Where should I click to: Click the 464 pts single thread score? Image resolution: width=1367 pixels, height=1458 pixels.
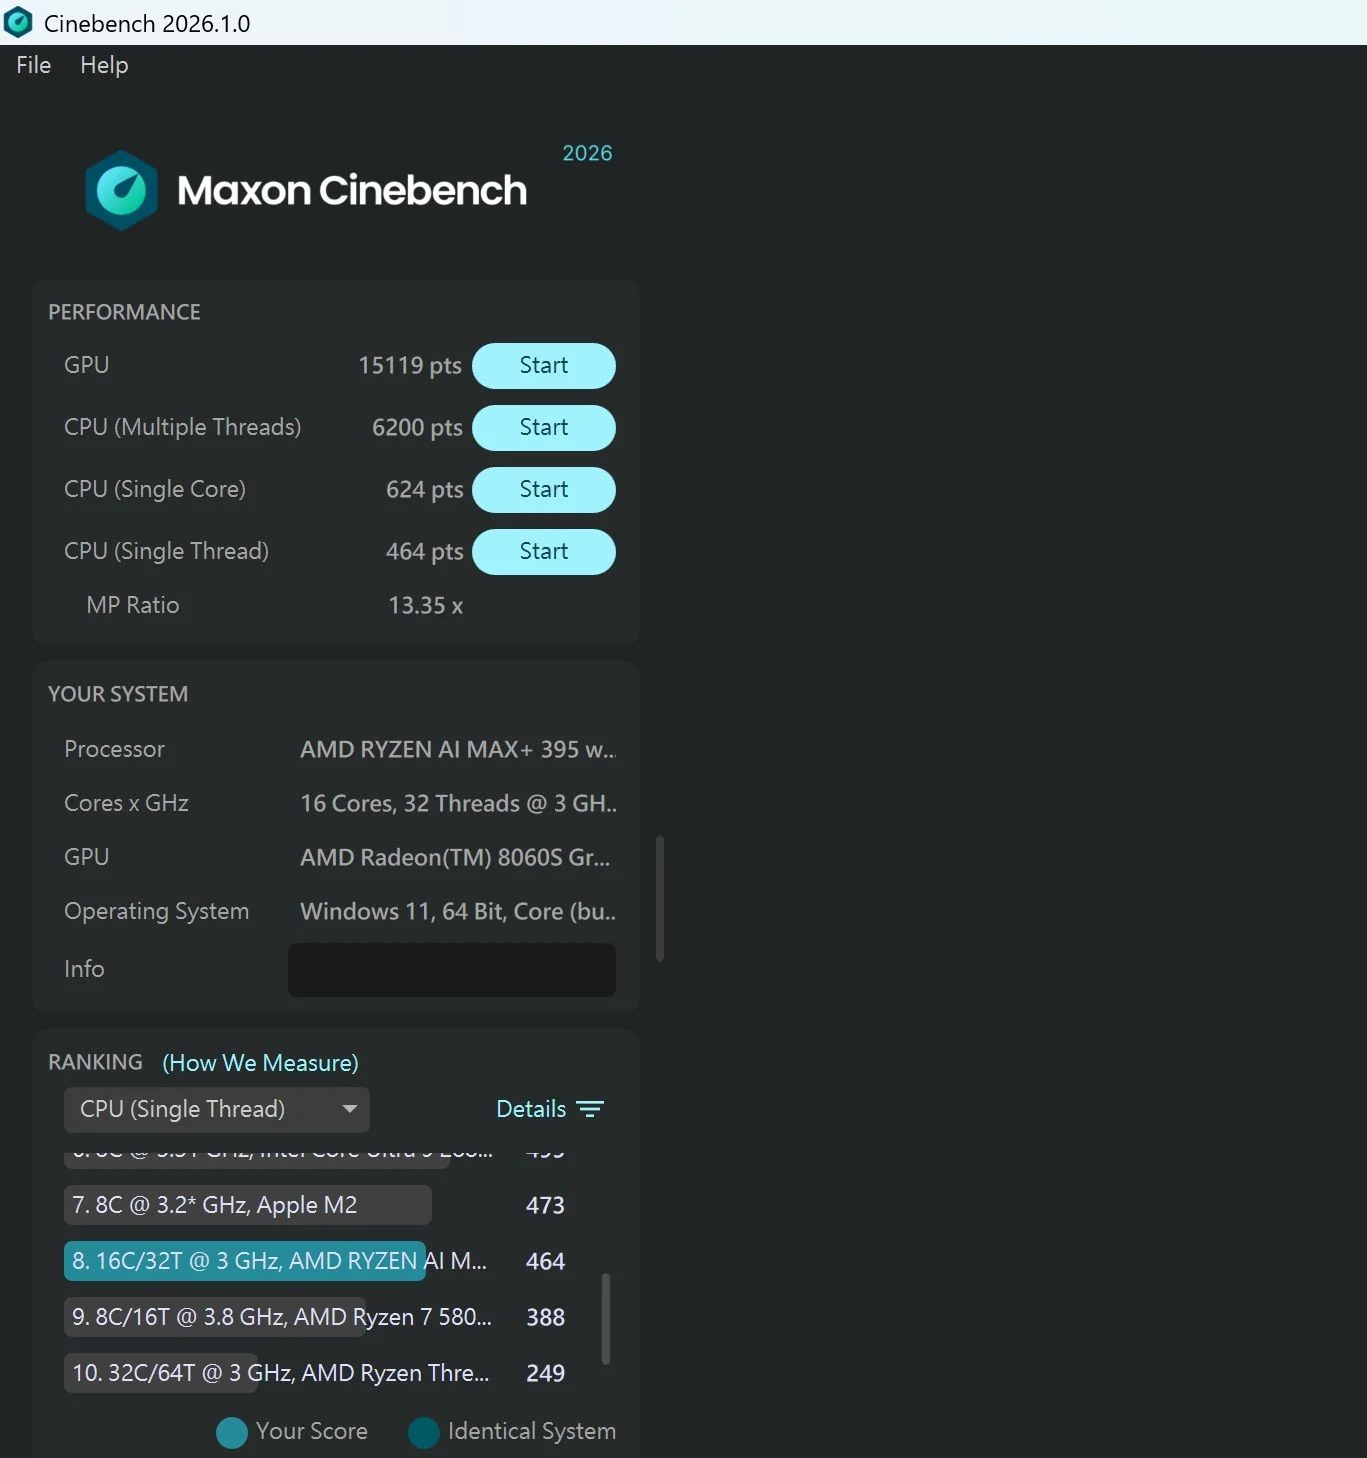[424, 552]
